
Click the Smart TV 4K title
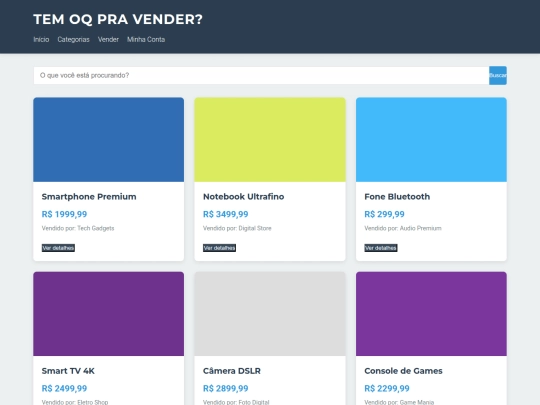(68, 371)
